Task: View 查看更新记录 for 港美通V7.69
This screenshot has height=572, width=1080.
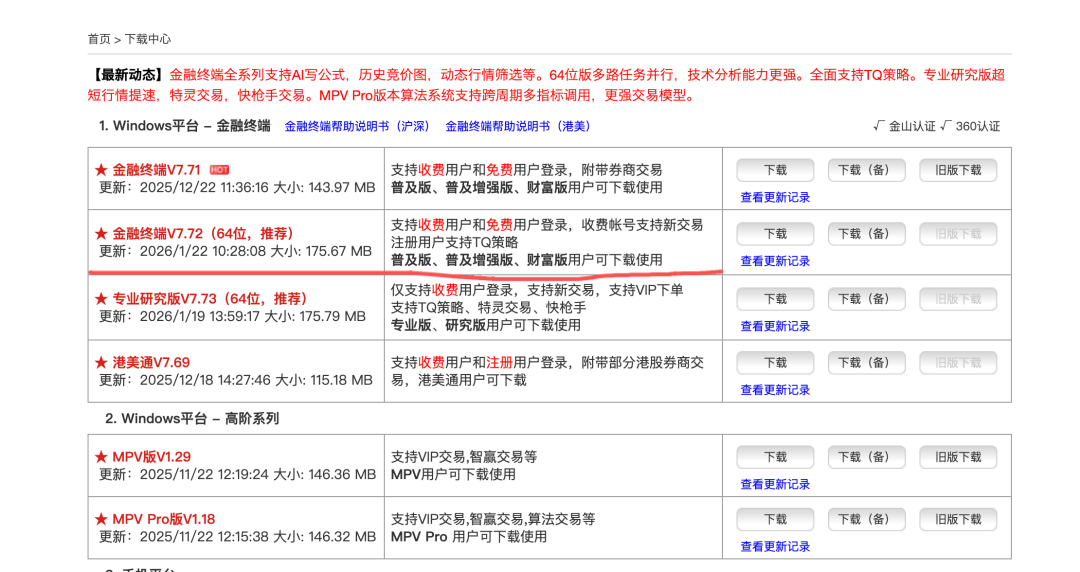Action: click(775, 390)
